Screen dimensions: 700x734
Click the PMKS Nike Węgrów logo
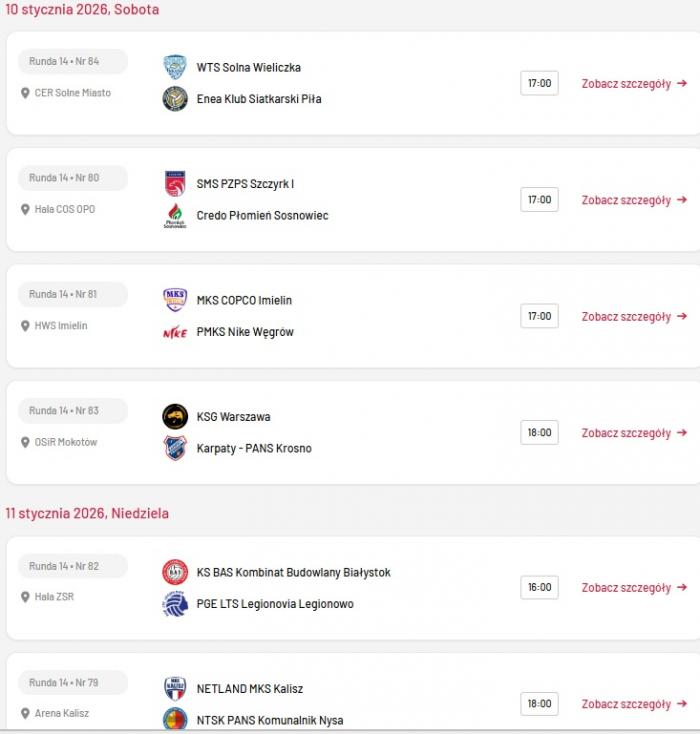tap(175, 332)
